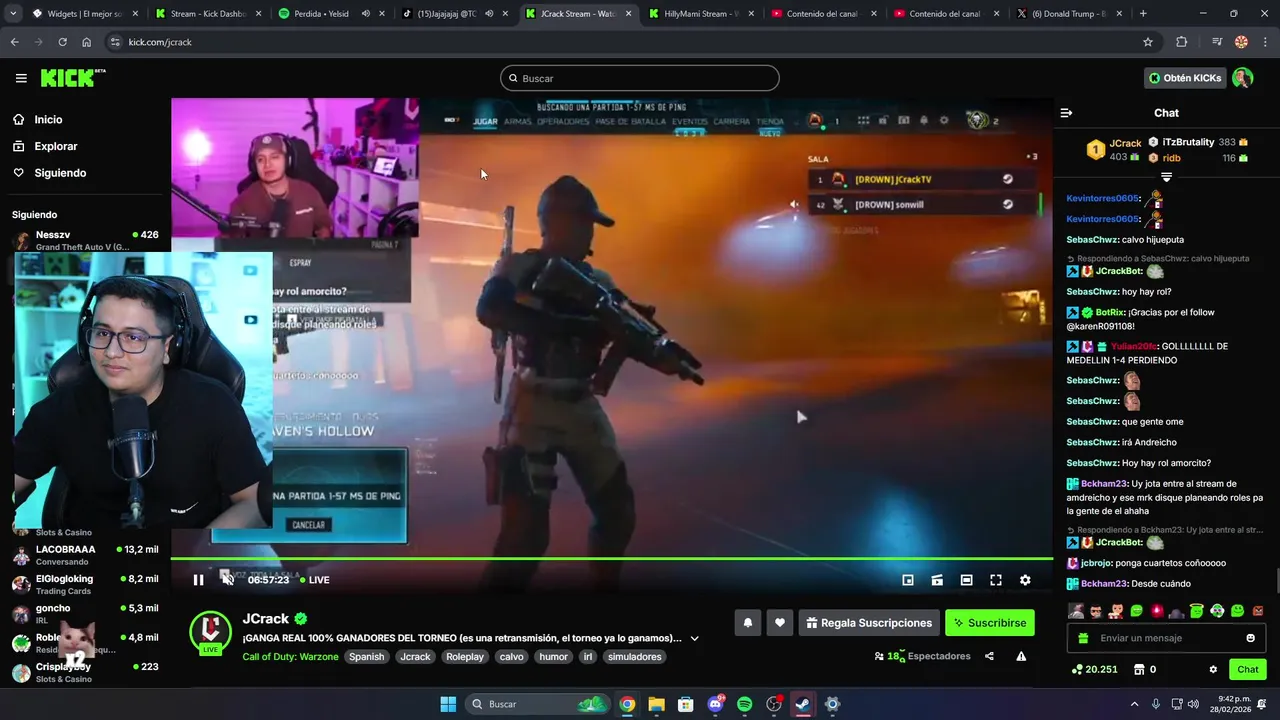Go to Kick home via logo
Screen dimensions: 1280x720
pyautogui.click(x=72, y=78)
